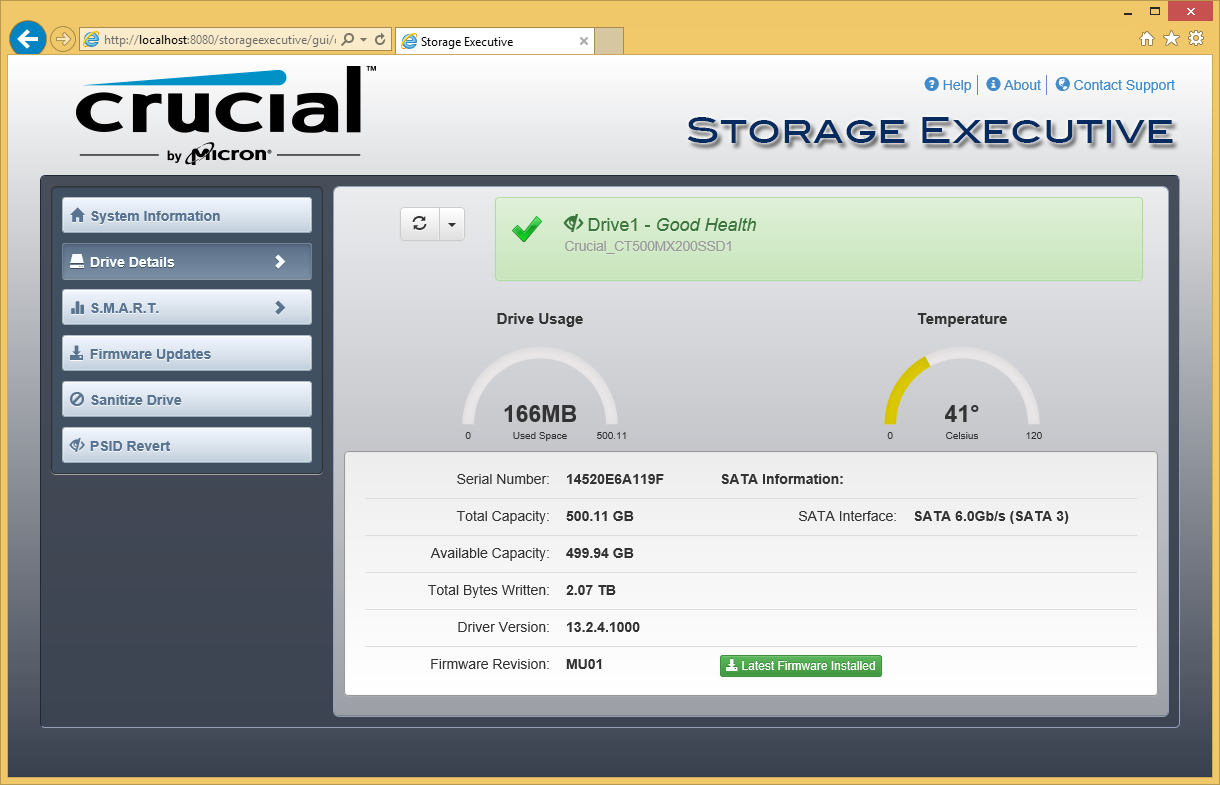The image size is (1220, 785).
Task: Click serial number 14520E6A119F
Action: pos(615,479)
